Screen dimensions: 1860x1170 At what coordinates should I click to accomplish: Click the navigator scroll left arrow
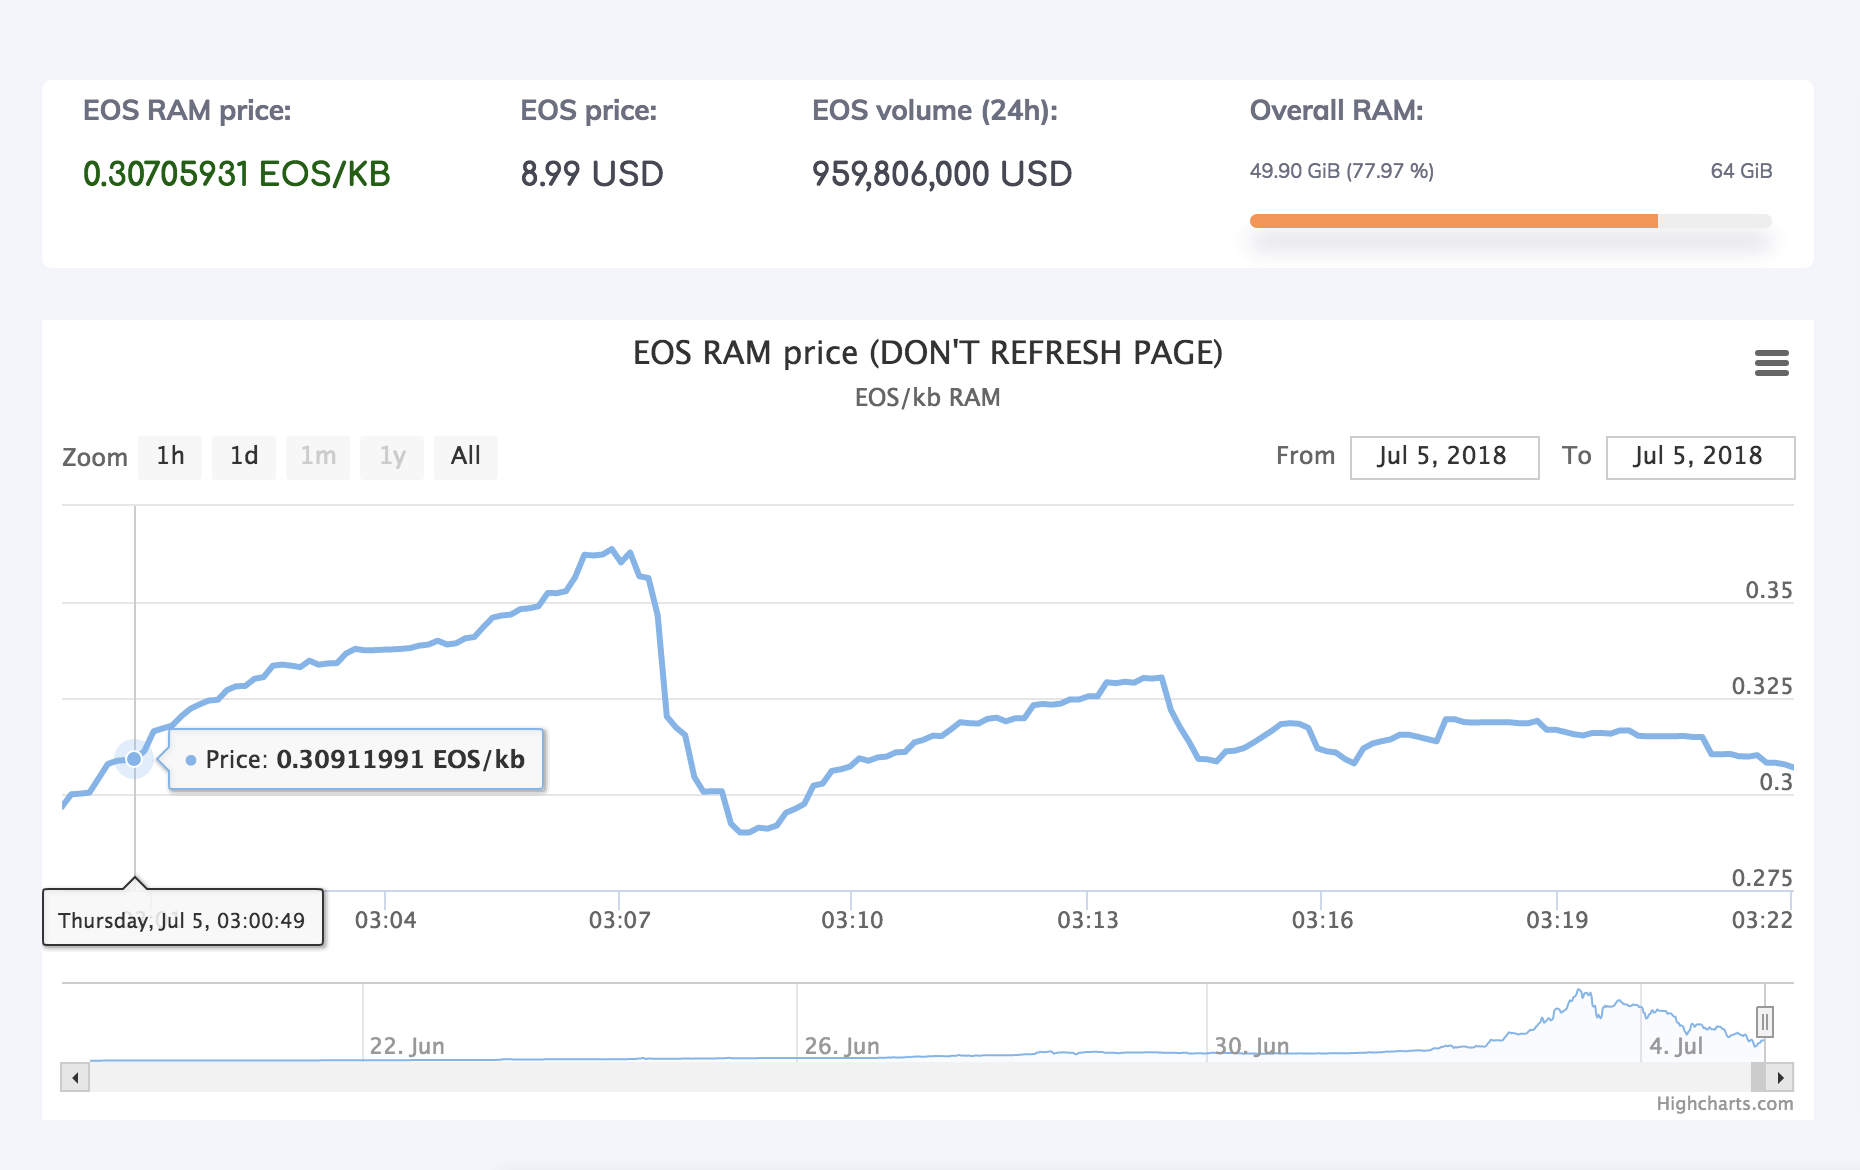(x=75, y=1077)
